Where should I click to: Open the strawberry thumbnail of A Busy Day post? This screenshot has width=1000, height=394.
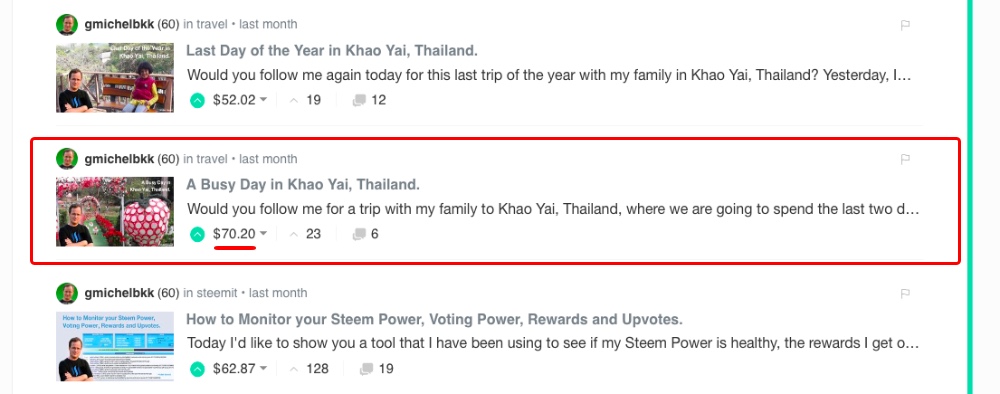(115, 212)
